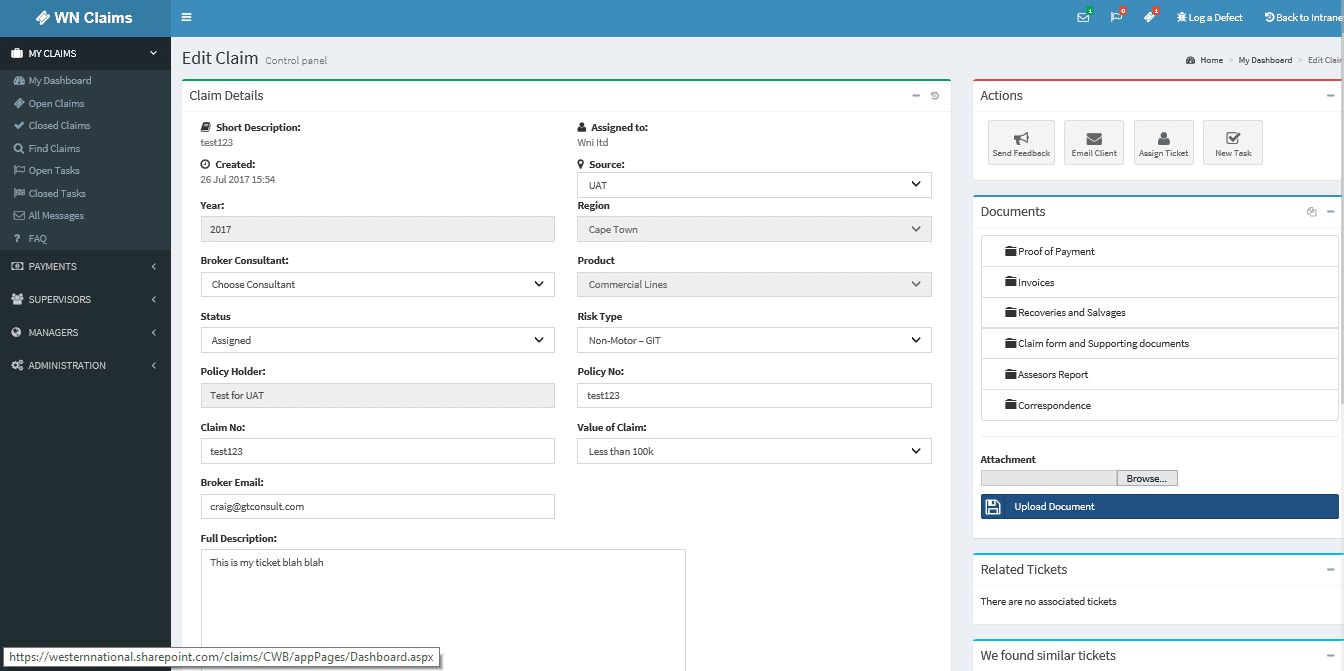1344x671 pixels.
Task: Refresh the Claim Details panel
Action: click(x=935, y=96)
